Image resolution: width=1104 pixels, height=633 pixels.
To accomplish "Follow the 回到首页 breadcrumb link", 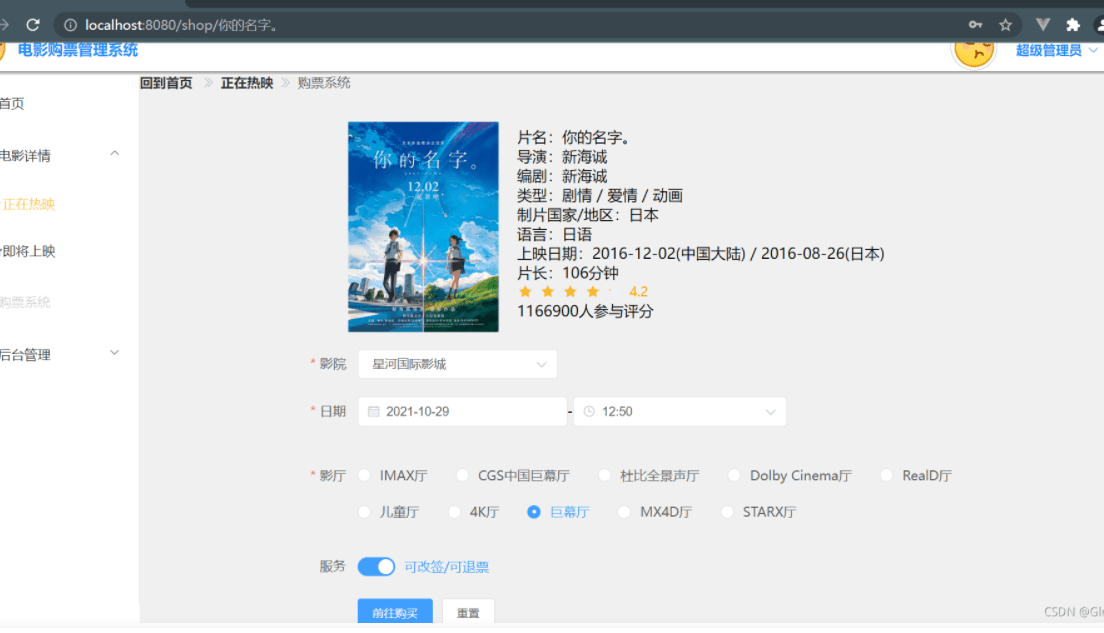I will (x=166, y=83).
